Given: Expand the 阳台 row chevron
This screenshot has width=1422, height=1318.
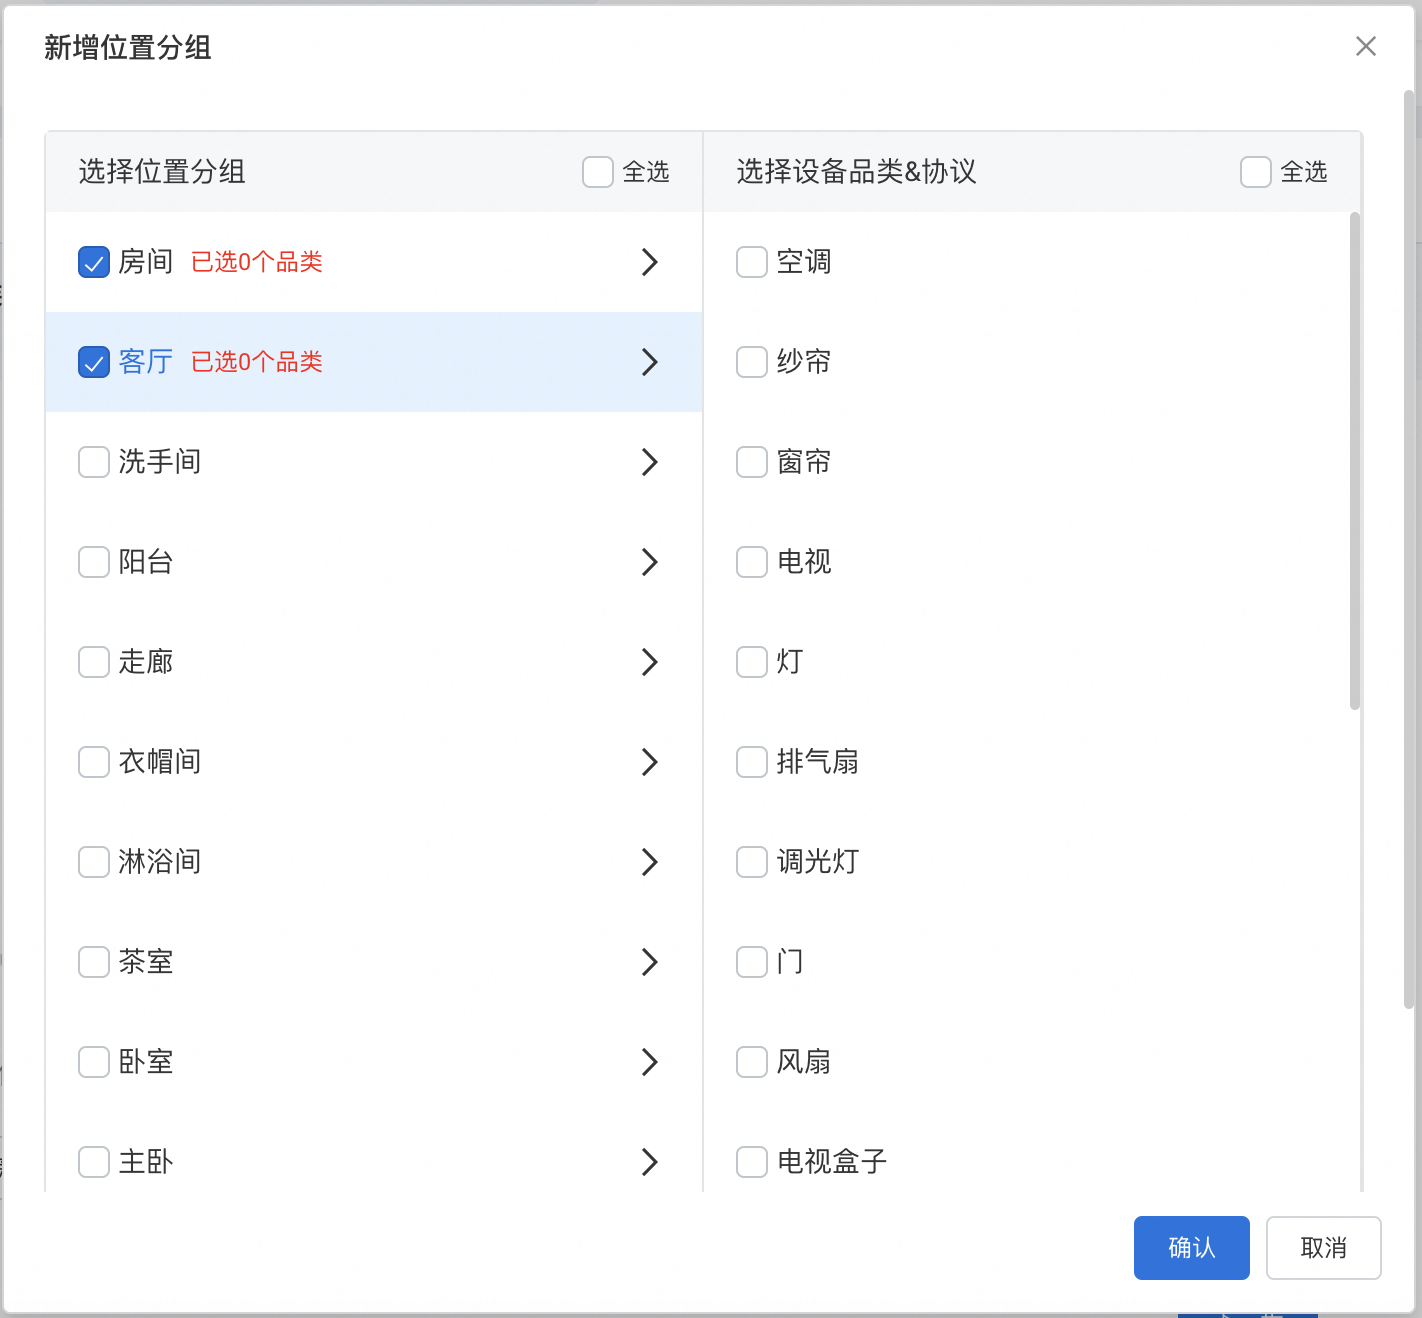Looking at the screenshot, I should [x=649, y=562].
